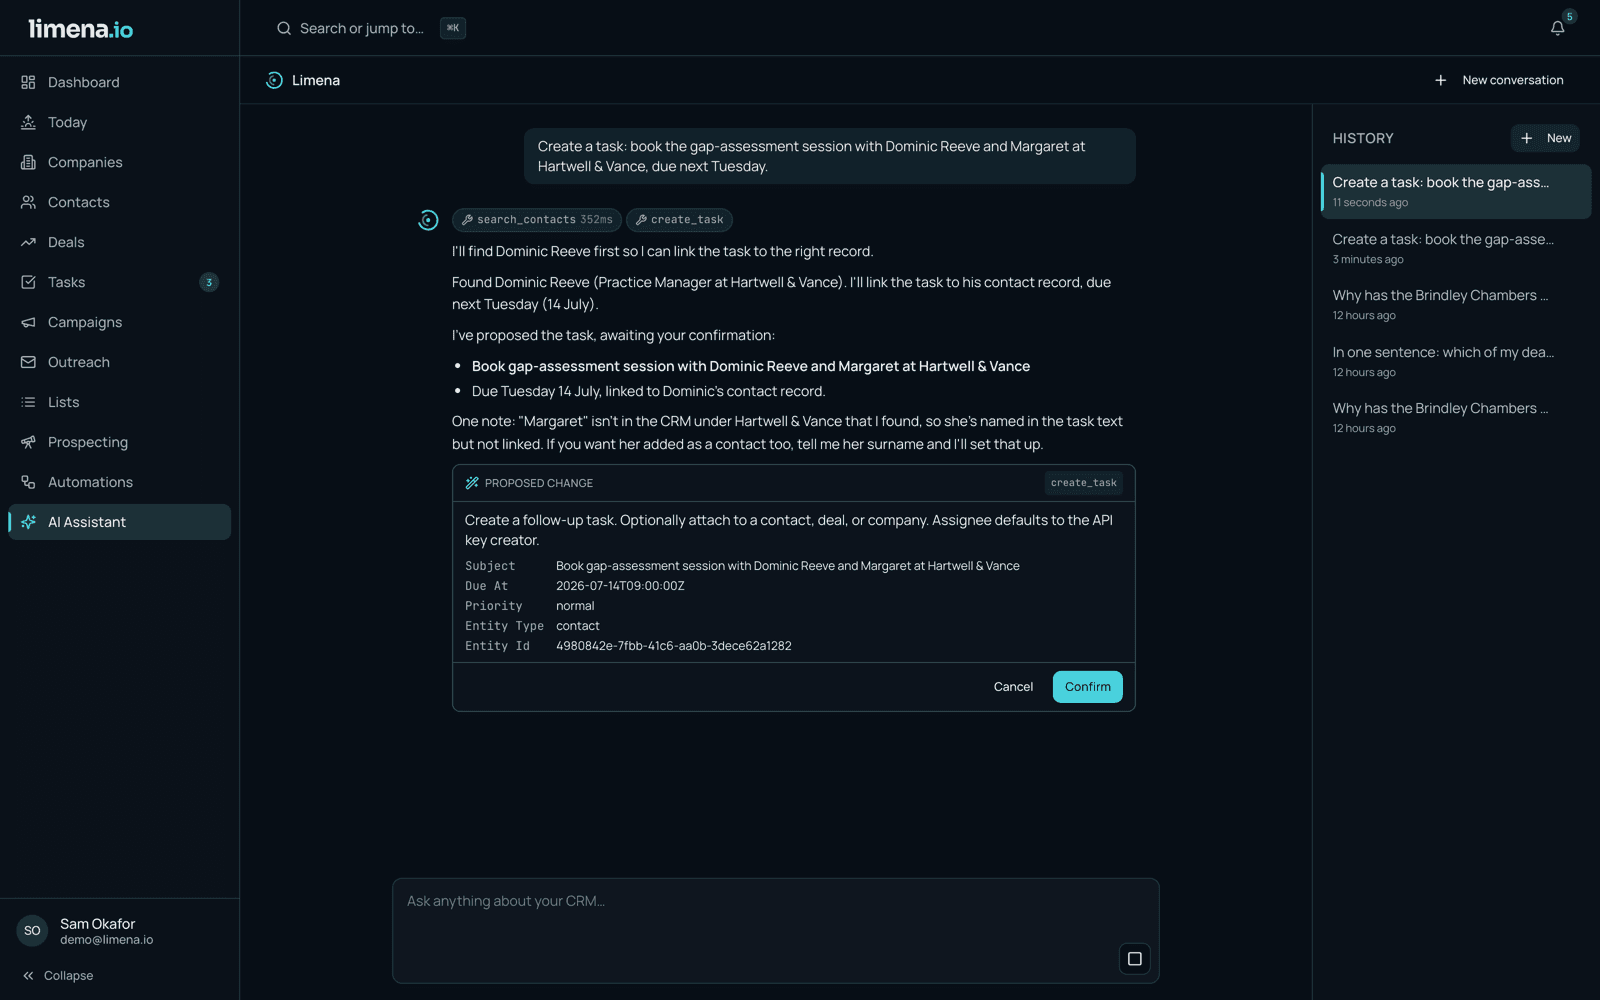Viewport: 1600px width, 1000px height.
Task: Click the ⌘K shortcut badge
Action: coord(453,28)
